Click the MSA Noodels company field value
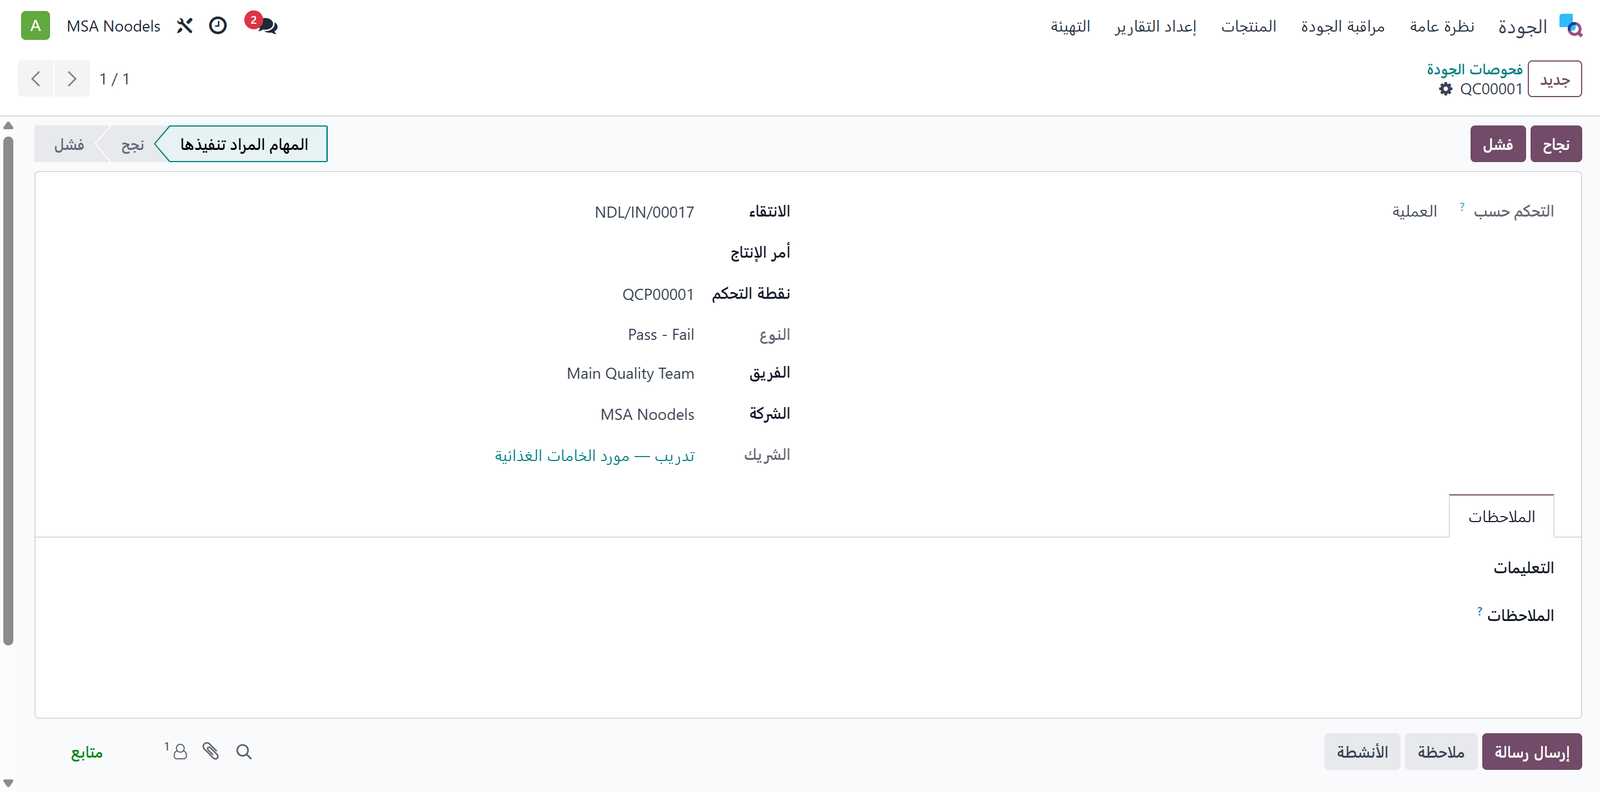1600x792 pixels. pyautogui.click(x=647, y=414)
